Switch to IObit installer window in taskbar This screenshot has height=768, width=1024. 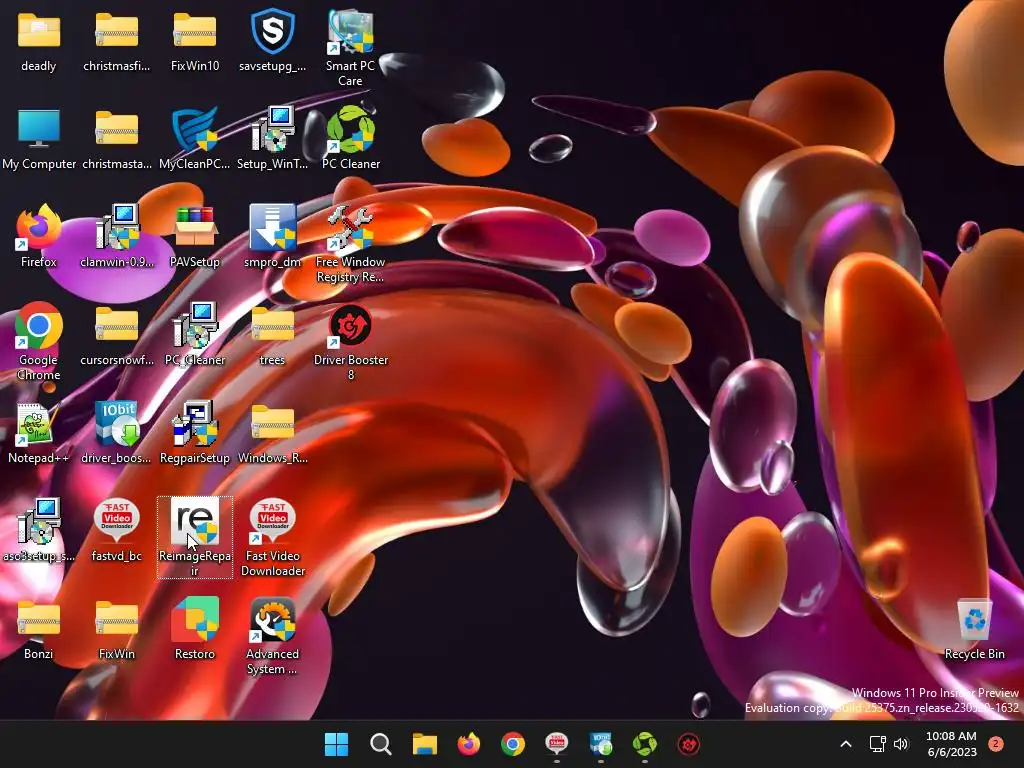click(601, 744)
